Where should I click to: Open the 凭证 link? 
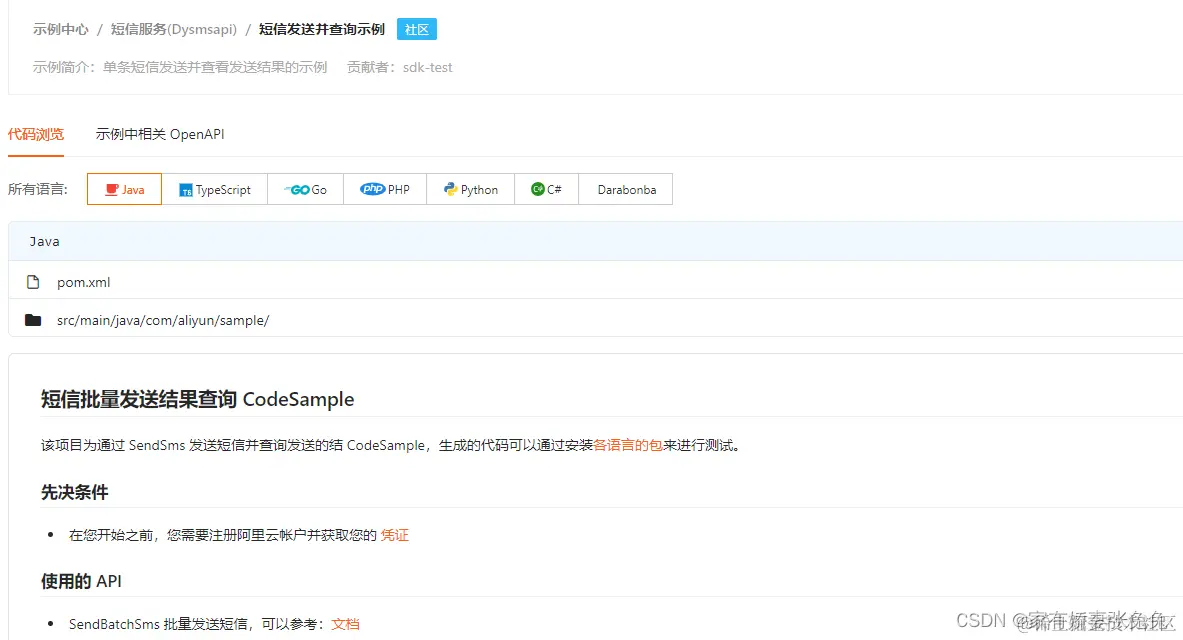(x=395, y=535)
